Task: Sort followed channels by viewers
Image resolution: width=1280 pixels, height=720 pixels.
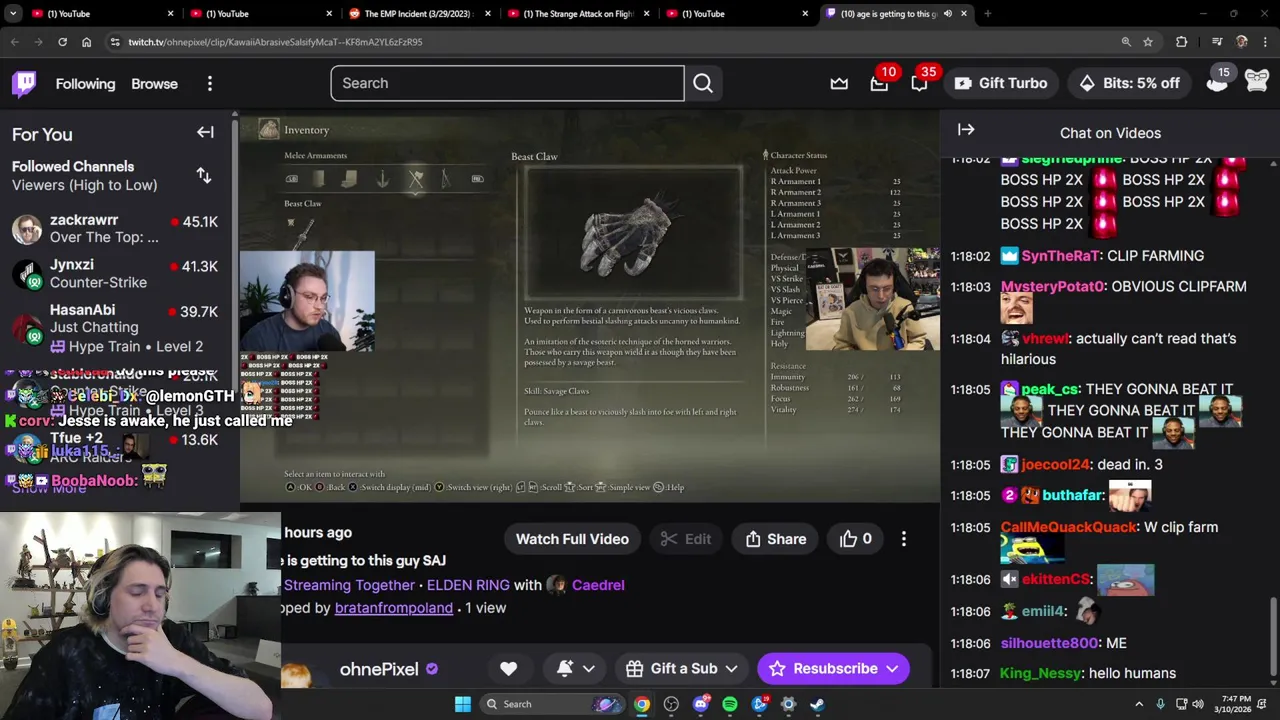Action: 204,175
